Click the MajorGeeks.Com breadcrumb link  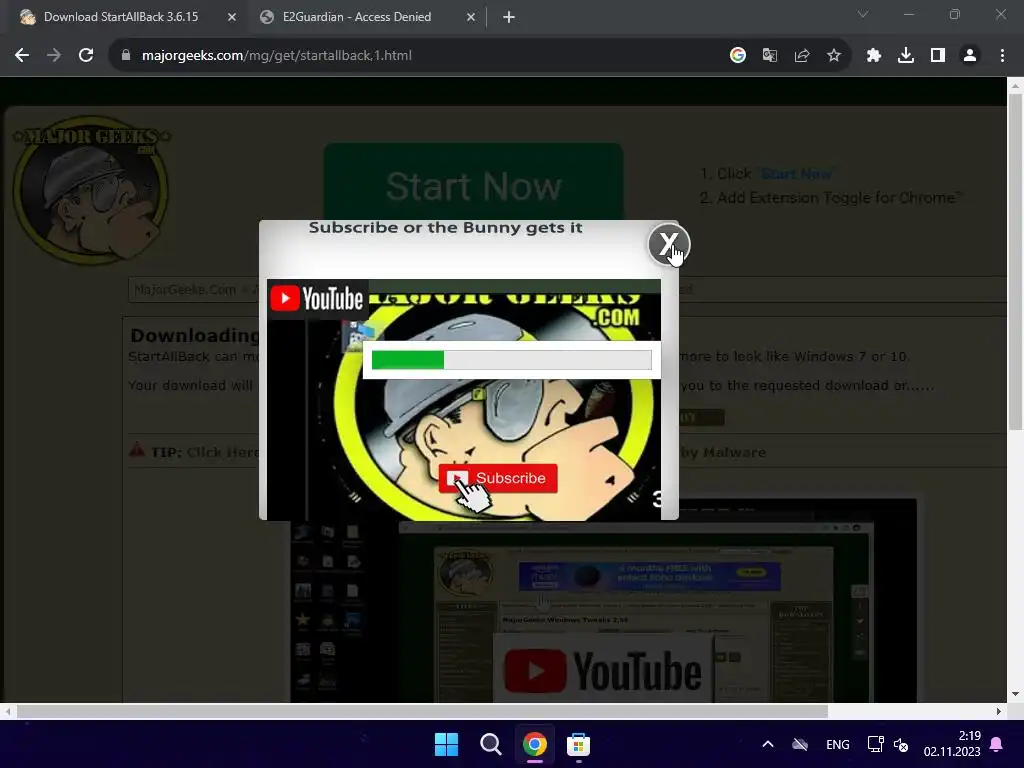[184, 289]
